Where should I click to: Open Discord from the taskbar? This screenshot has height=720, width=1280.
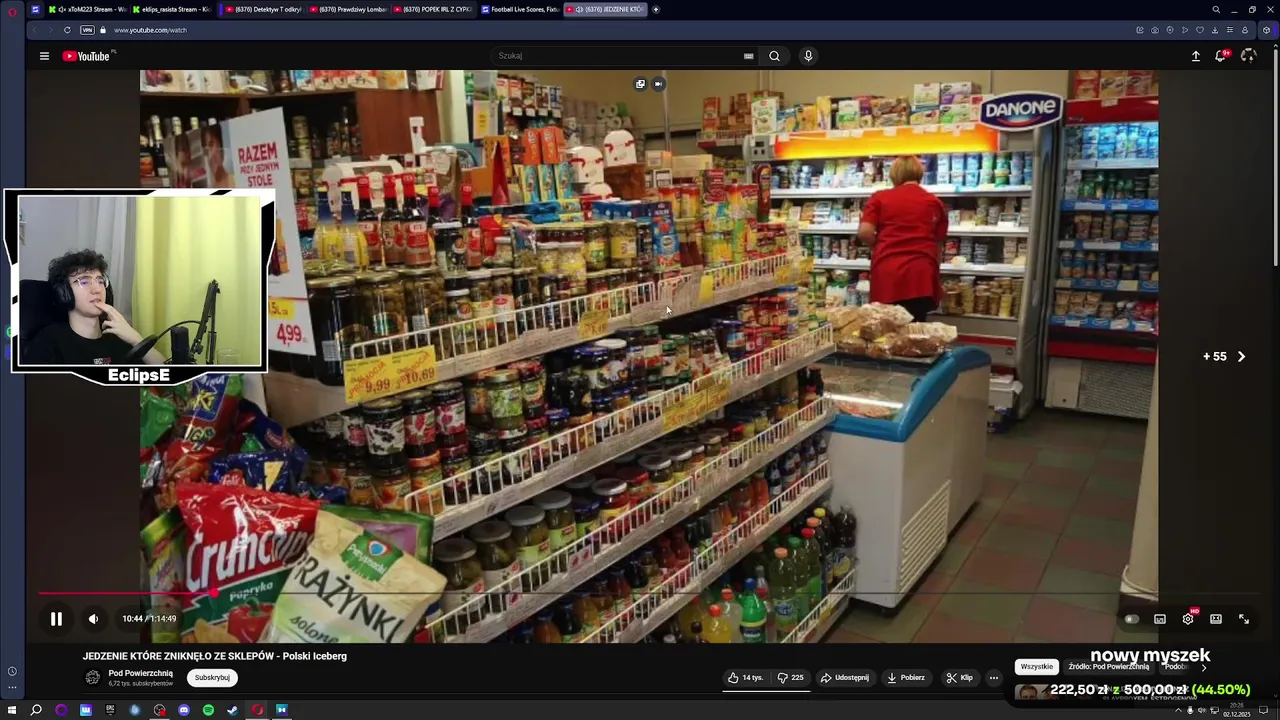(x=184, y=710)
